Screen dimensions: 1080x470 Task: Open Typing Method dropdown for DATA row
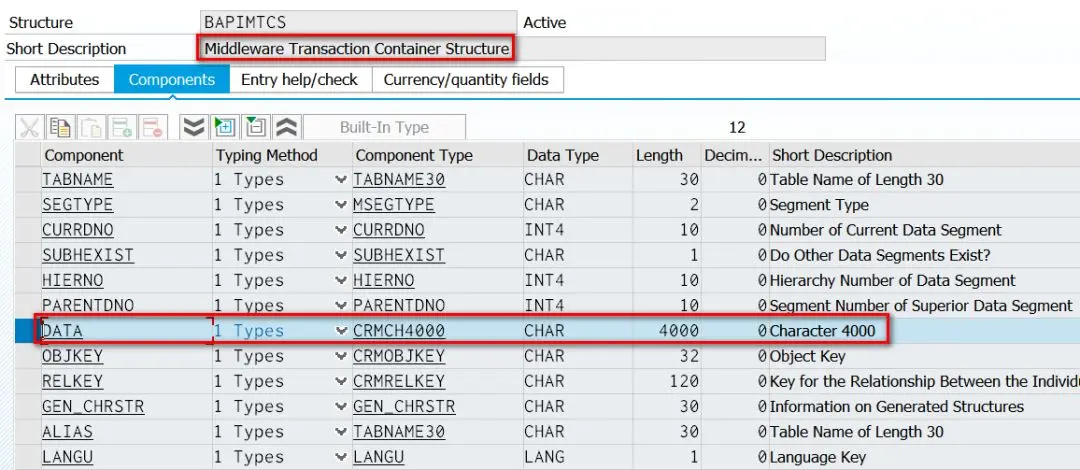click(x=340, y=331)
